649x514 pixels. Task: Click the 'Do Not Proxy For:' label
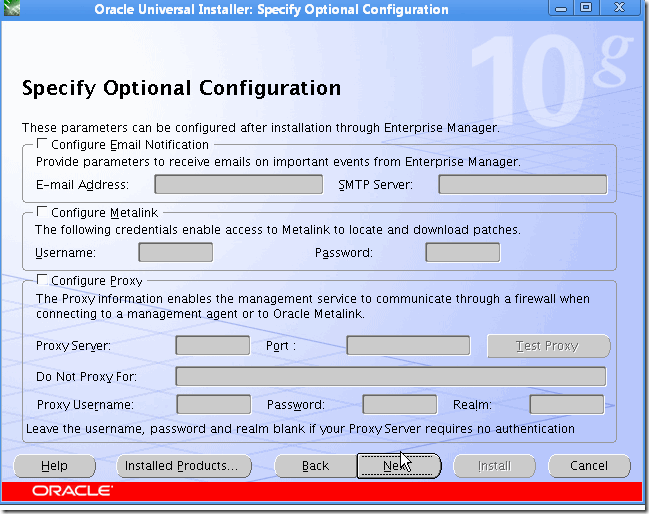(87, 377)
